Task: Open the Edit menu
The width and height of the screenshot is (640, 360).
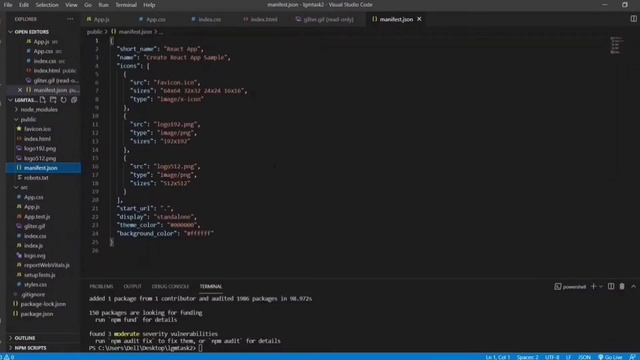Action: [x=24, y=5]
